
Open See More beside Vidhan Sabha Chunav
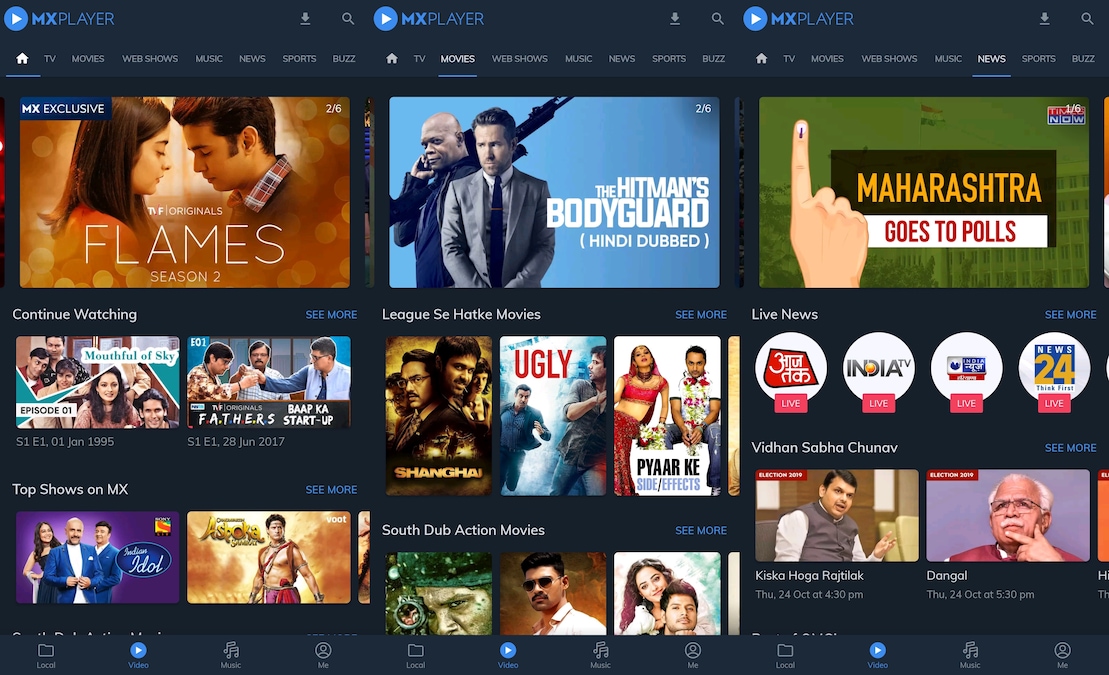1070,448
